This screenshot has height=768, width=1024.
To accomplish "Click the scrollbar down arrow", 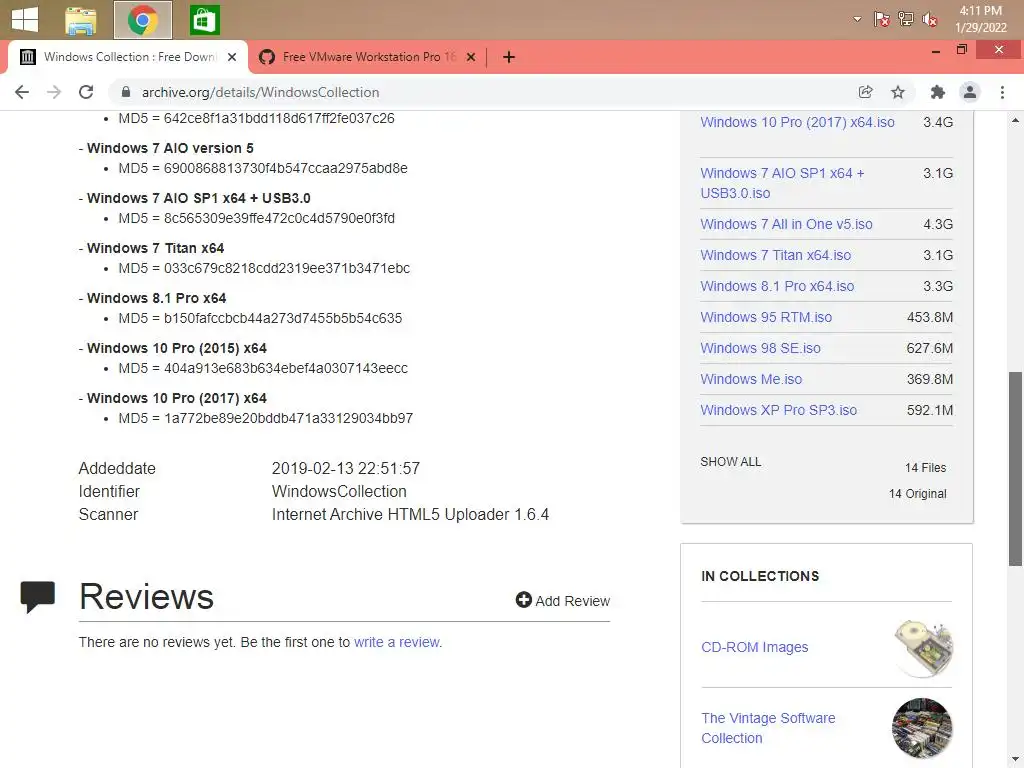I will tap(1016, 760).
